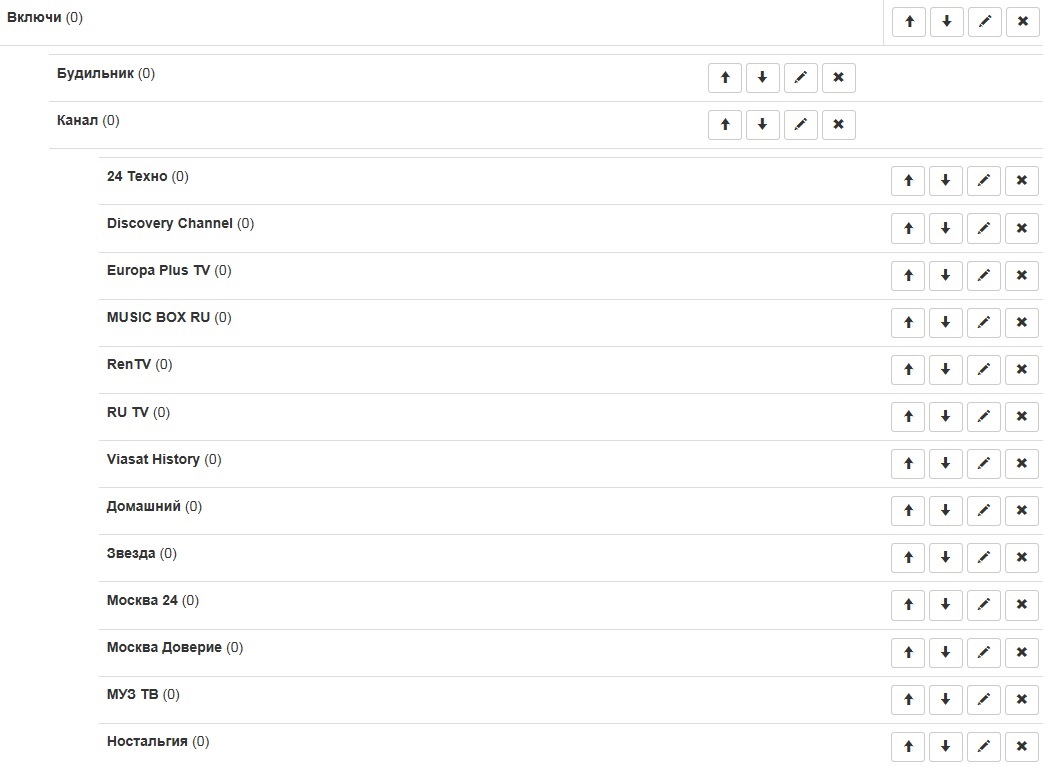Move RenTV up

click(908, 369)
